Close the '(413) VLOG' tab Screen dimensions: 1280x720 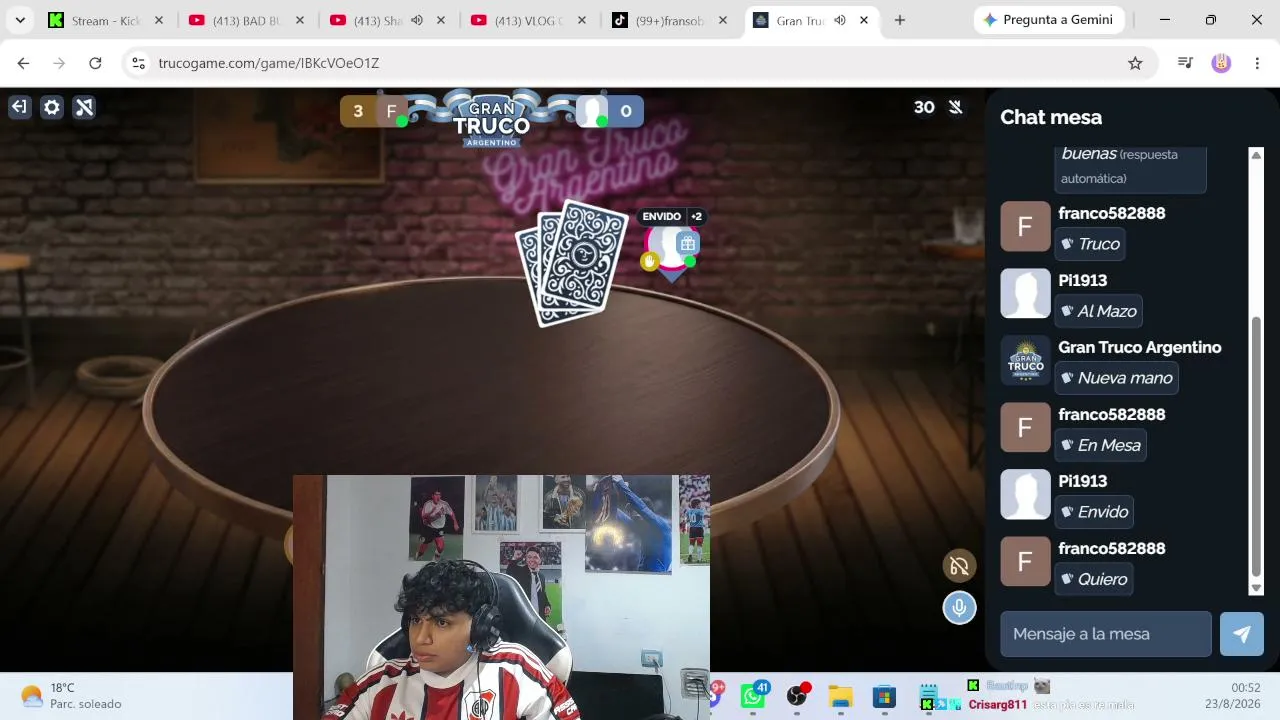coord(582,20)
